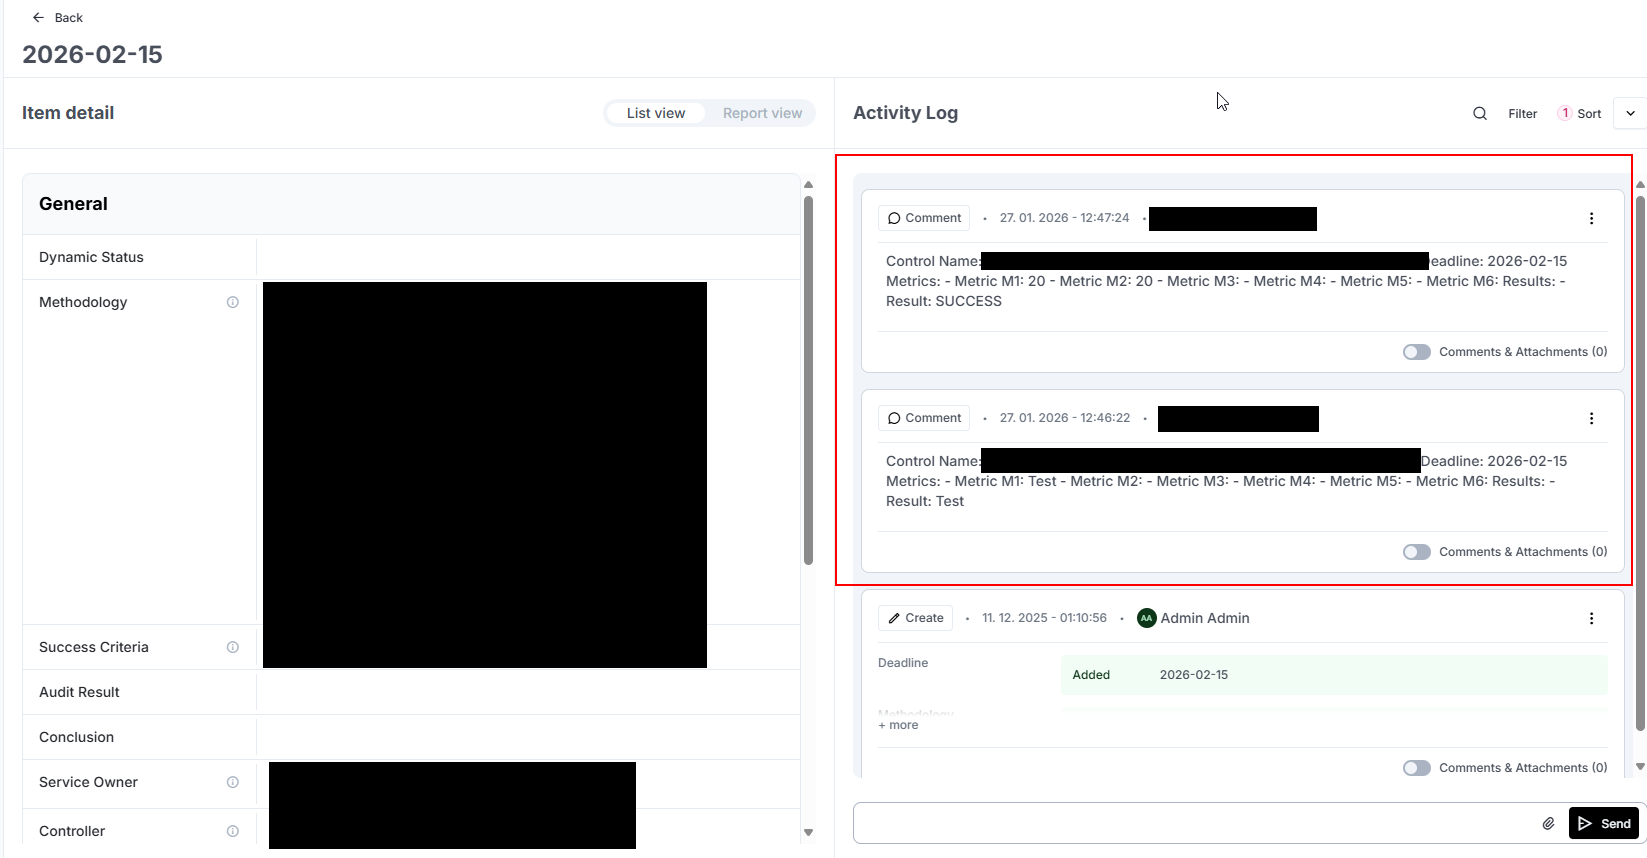The width and height of the screenshot is (1647, 858).
Task: Open three-dot menu of Create entry
Action: pyautogui.click(x=1591, y=619)
